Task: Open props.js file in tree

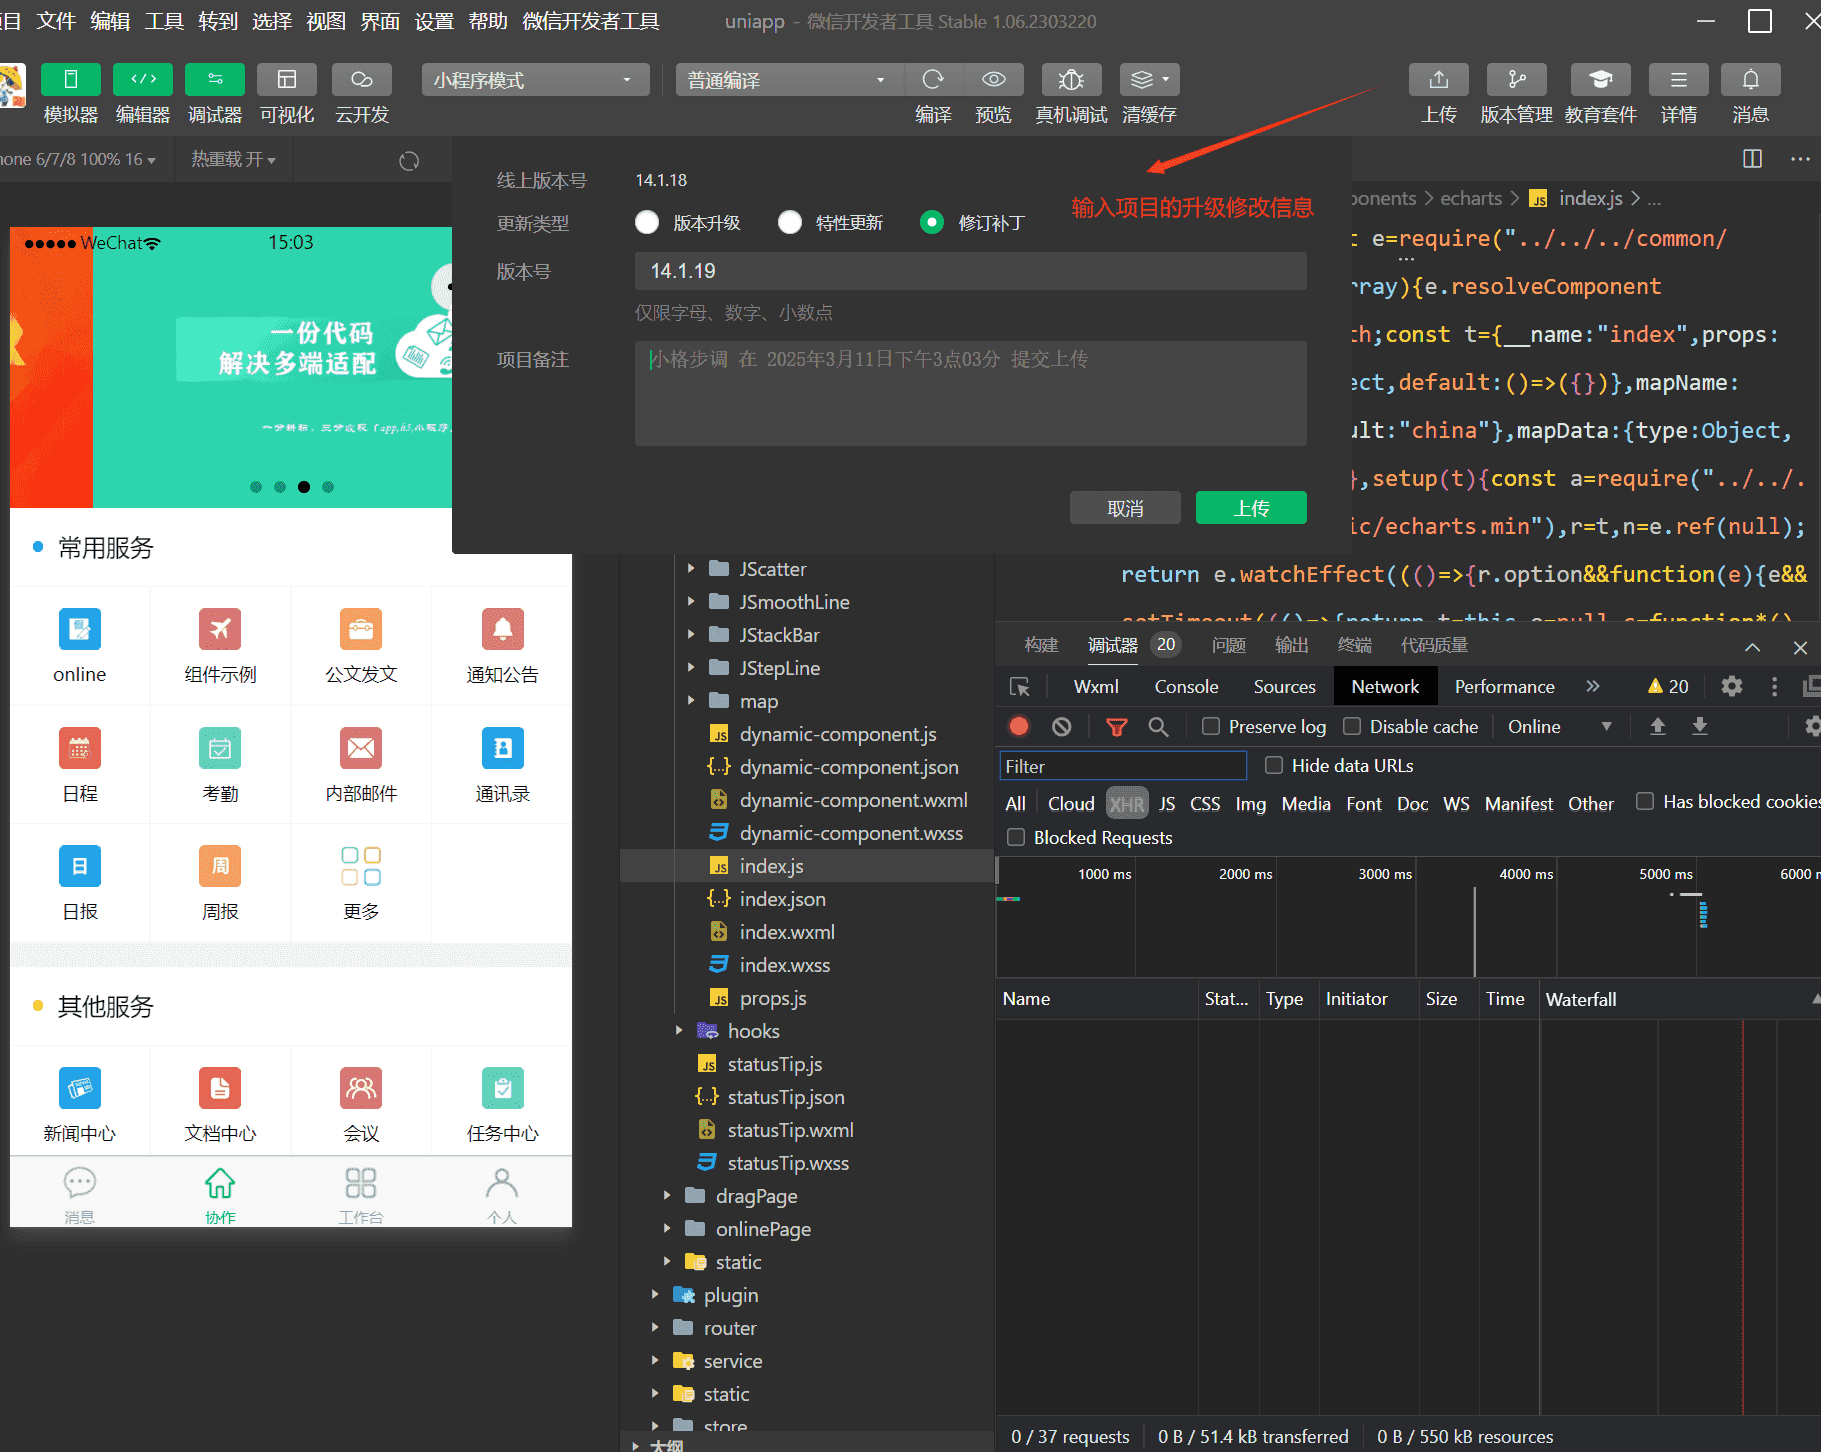Action: pos(772,997)
